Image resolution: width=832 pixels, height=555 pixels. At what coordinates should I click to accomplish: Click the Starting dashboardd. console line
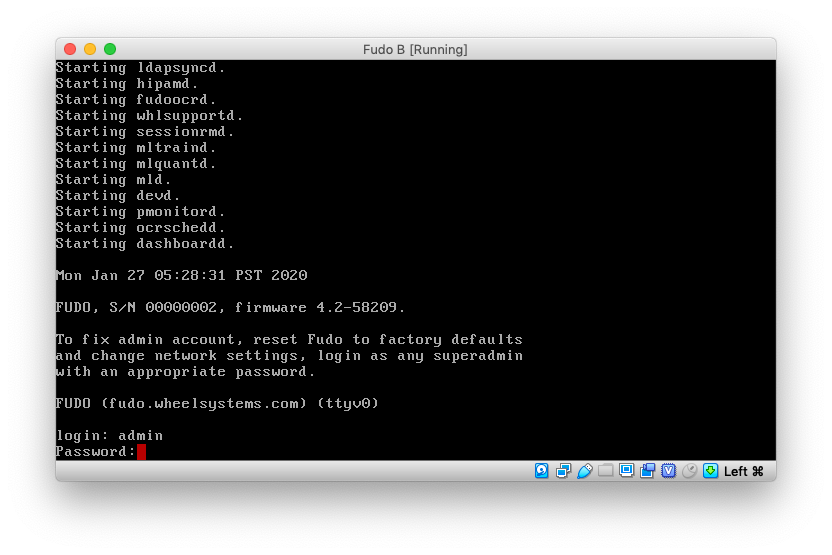click(x=145, y=244)
